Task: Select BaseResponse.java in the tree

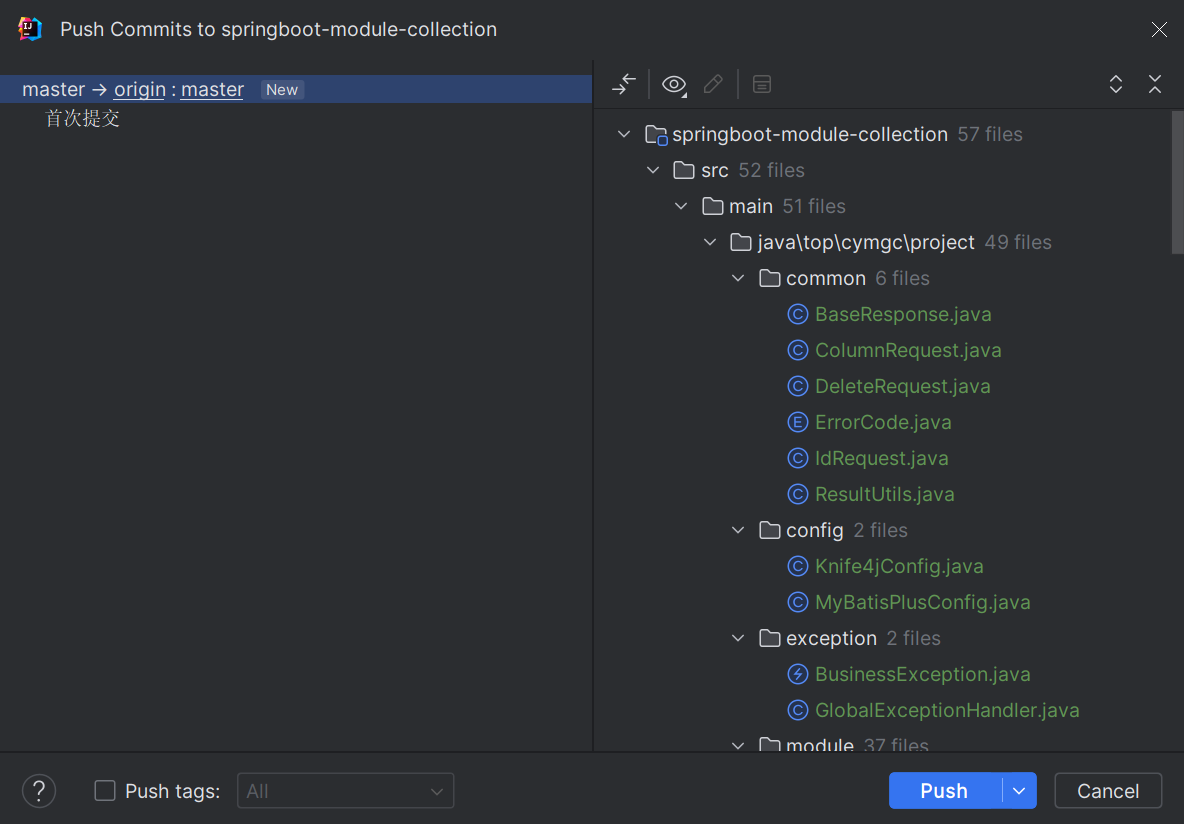Action: point(903,314)
